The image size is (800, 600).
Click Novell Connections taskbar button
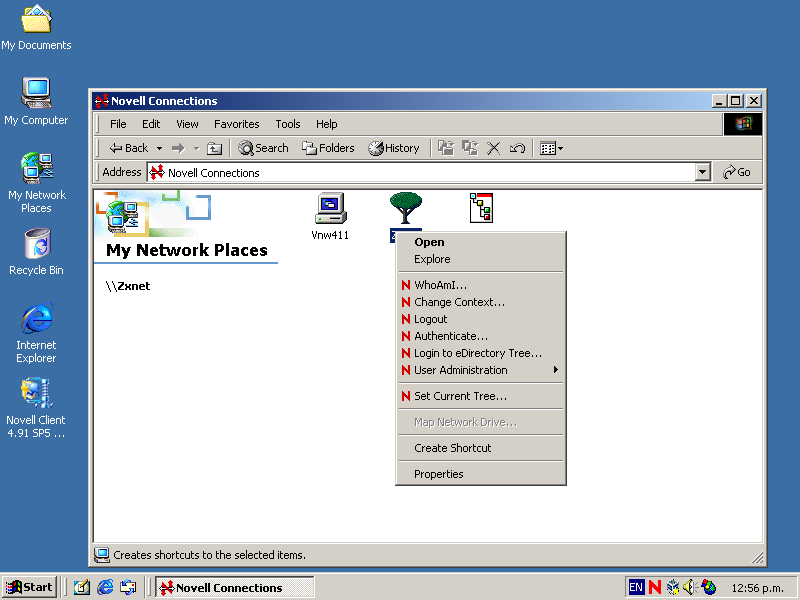pyautogui.click(x=235, y=588)
